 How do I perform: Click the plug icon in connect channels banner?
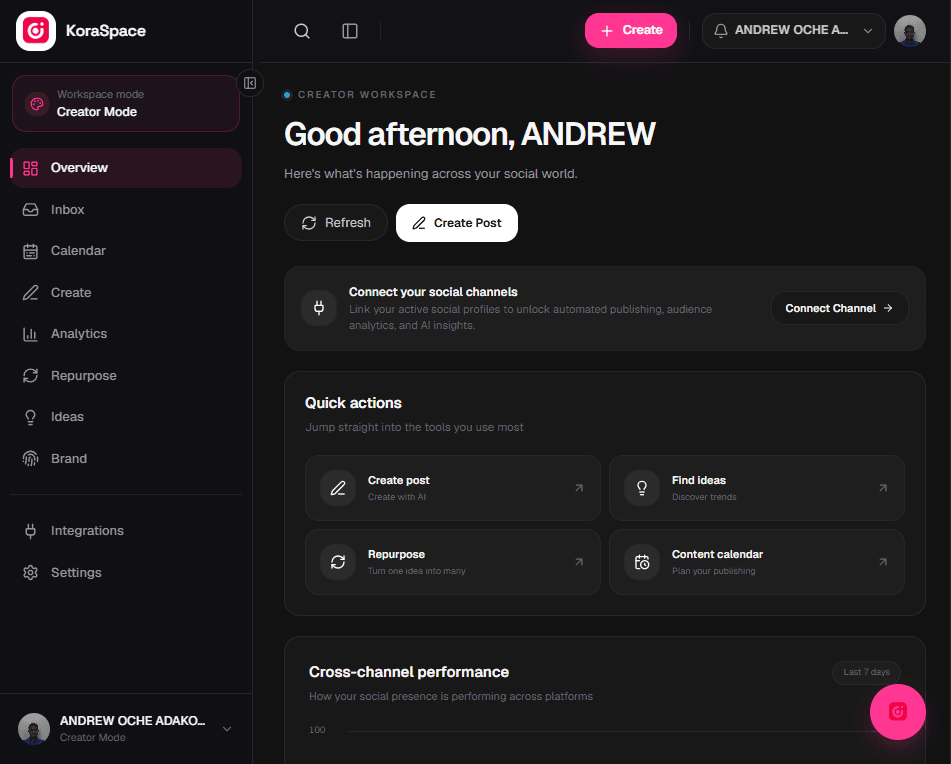click(319, 308)
